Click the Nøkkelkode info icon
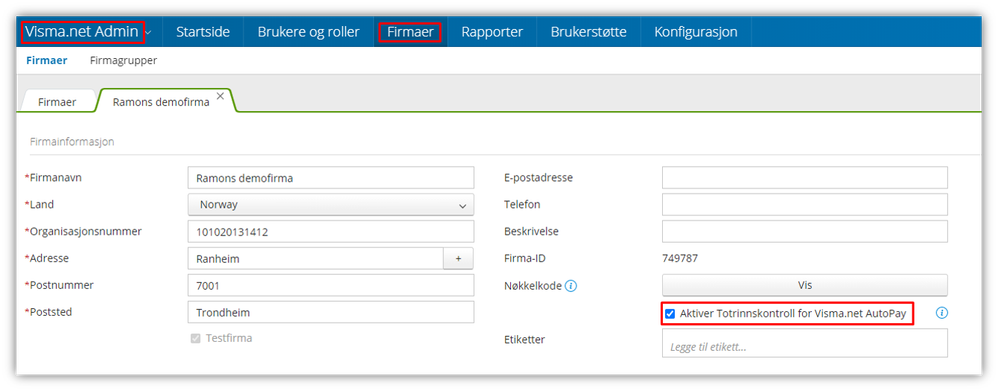Screen dimensions: 998x391 click(571, 286)
